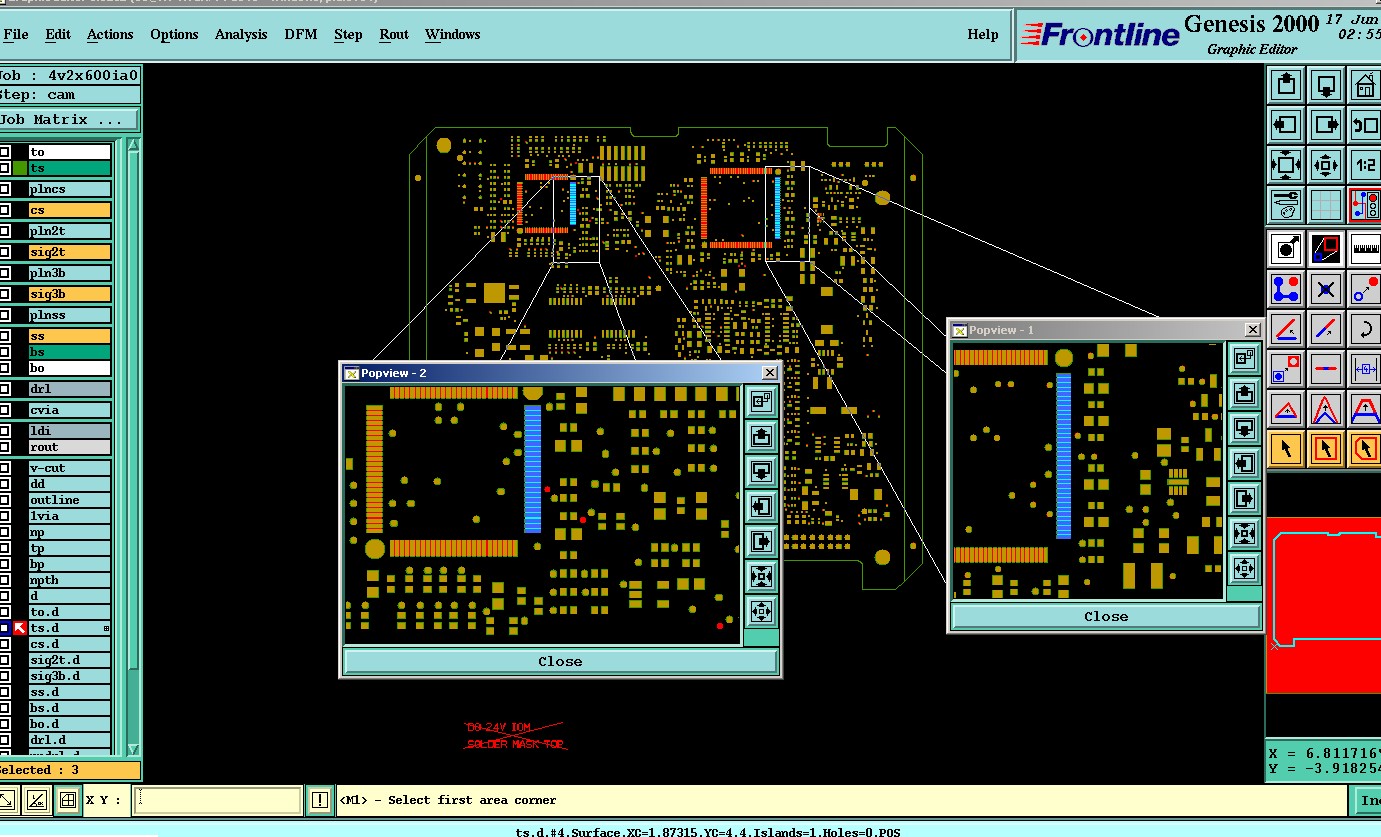This screenshot has width=1381, height=837.
Task: Click the X Y coordinate input field
Action: click(218, 800)
